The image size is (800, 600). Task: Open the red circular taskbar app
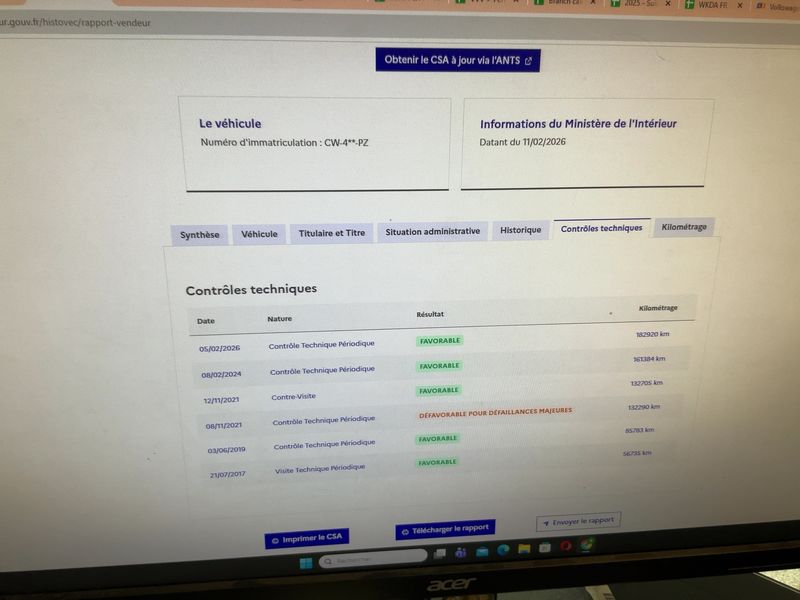566,546
